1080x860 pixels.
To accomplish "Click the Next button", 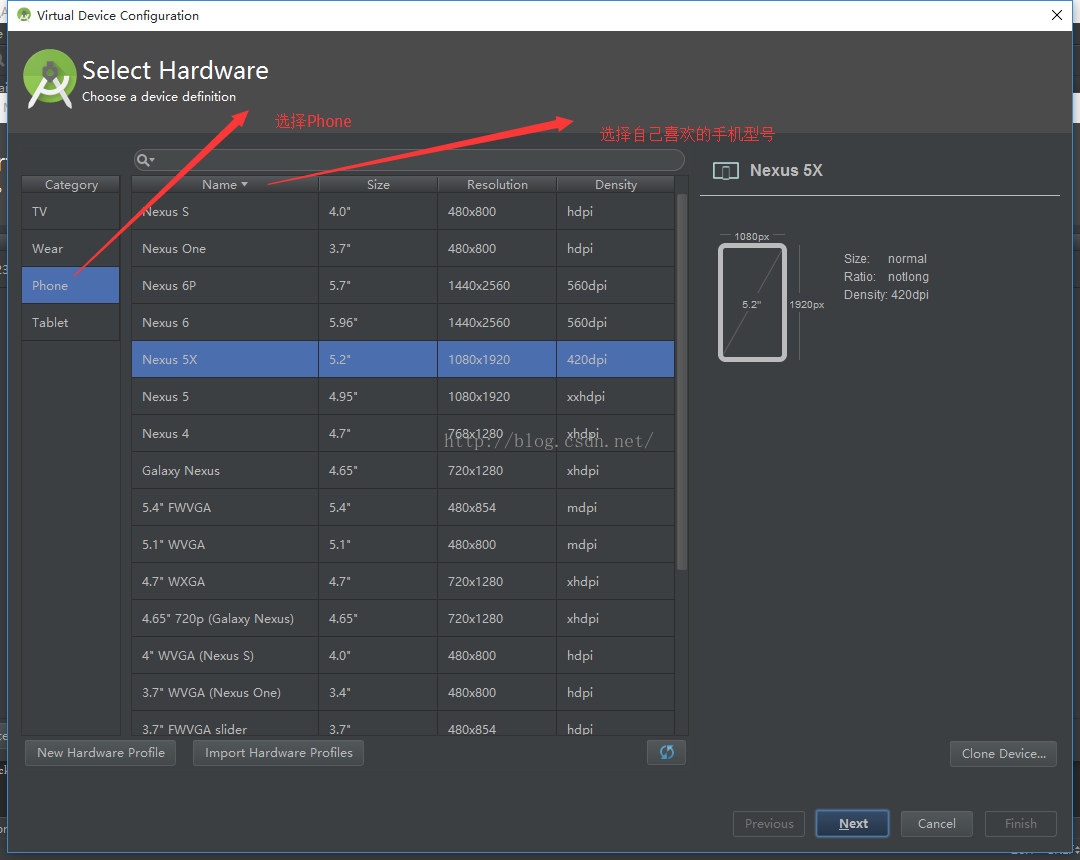I will tap(853, 824).
